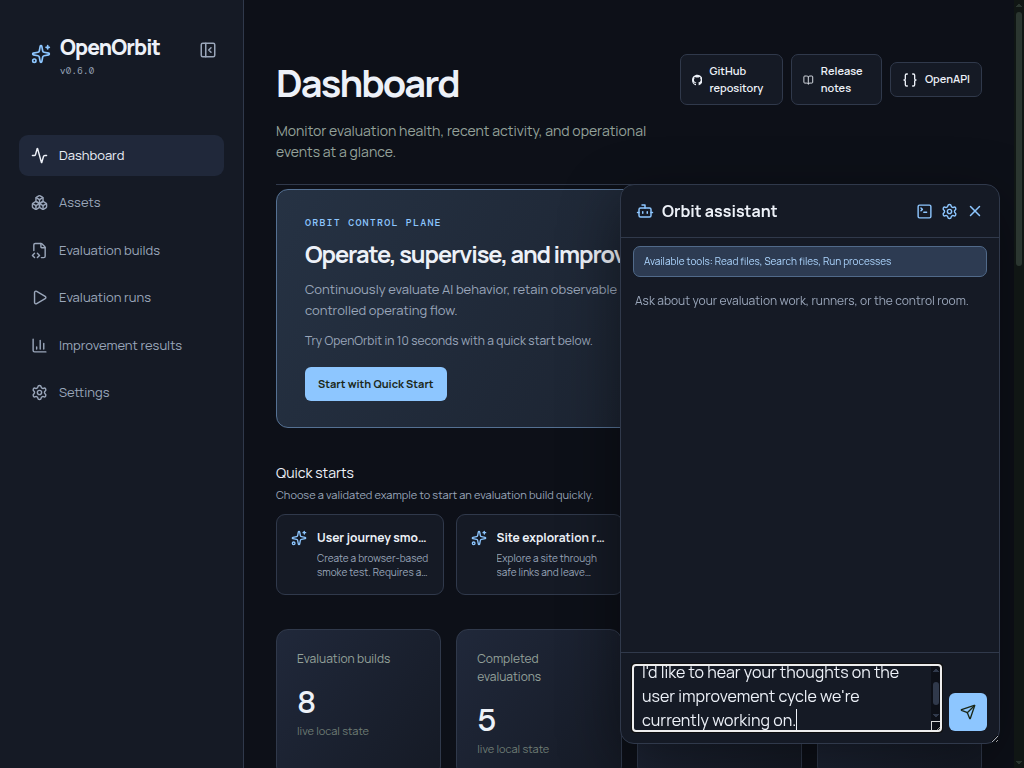
Task: Open the assistant terminal panel icon
Action: (924, 211)
